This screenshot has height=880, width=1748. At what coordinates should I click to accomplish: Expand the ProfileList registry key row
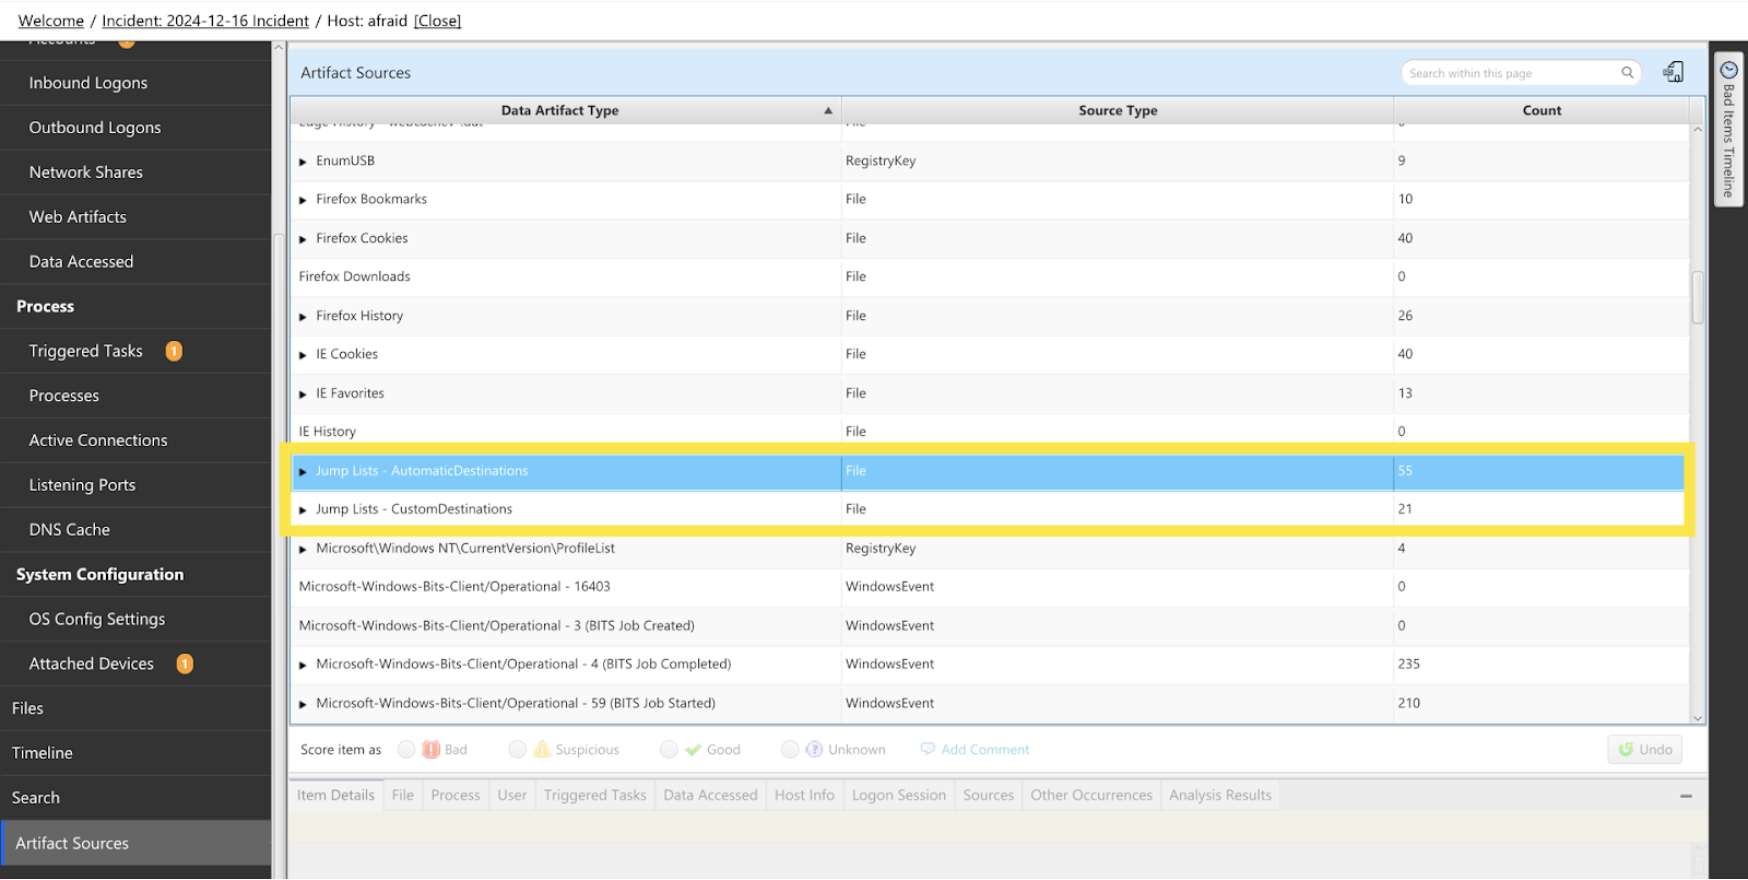tap(303, 549)
